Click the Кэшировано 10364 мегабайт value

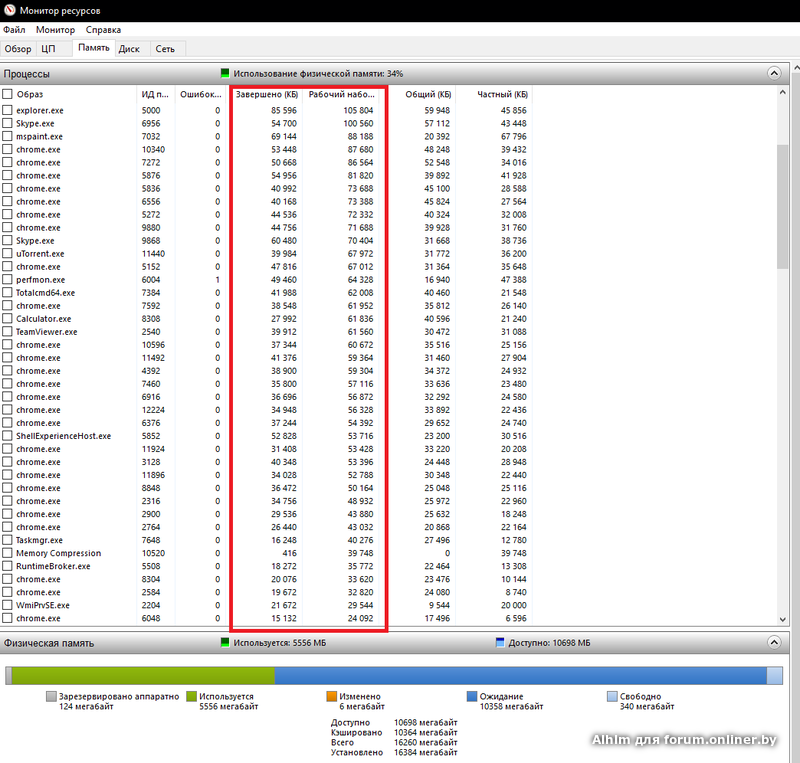(426, 732)
